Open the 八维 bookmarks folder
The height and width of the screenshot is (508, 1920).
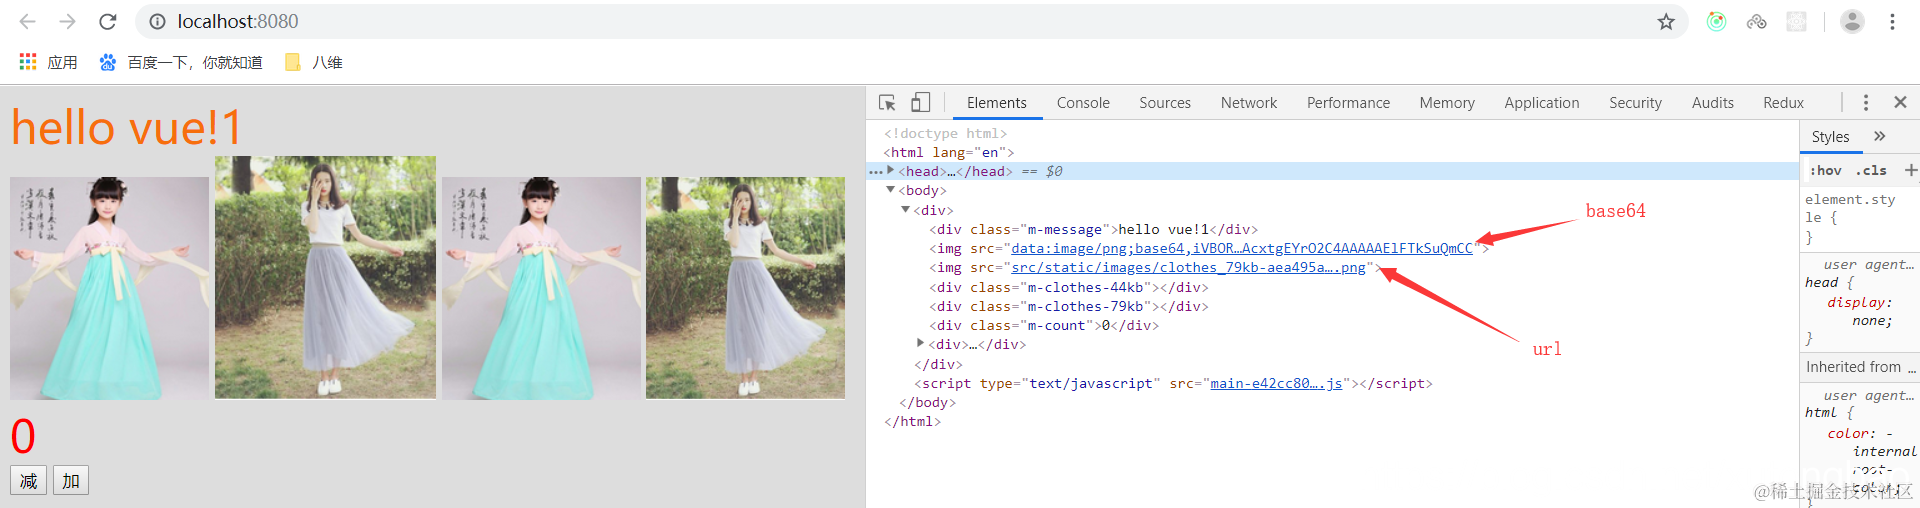coord(314,62)
